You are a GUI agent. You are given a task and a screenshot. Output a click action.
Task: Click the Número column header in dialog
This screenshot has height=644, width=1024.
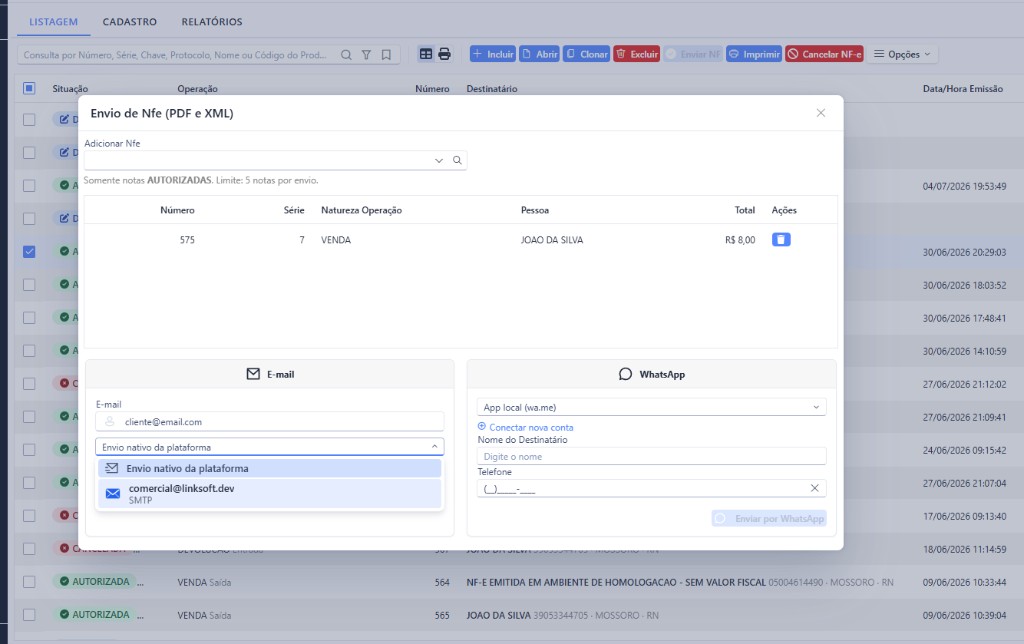[x=178, y=210]
